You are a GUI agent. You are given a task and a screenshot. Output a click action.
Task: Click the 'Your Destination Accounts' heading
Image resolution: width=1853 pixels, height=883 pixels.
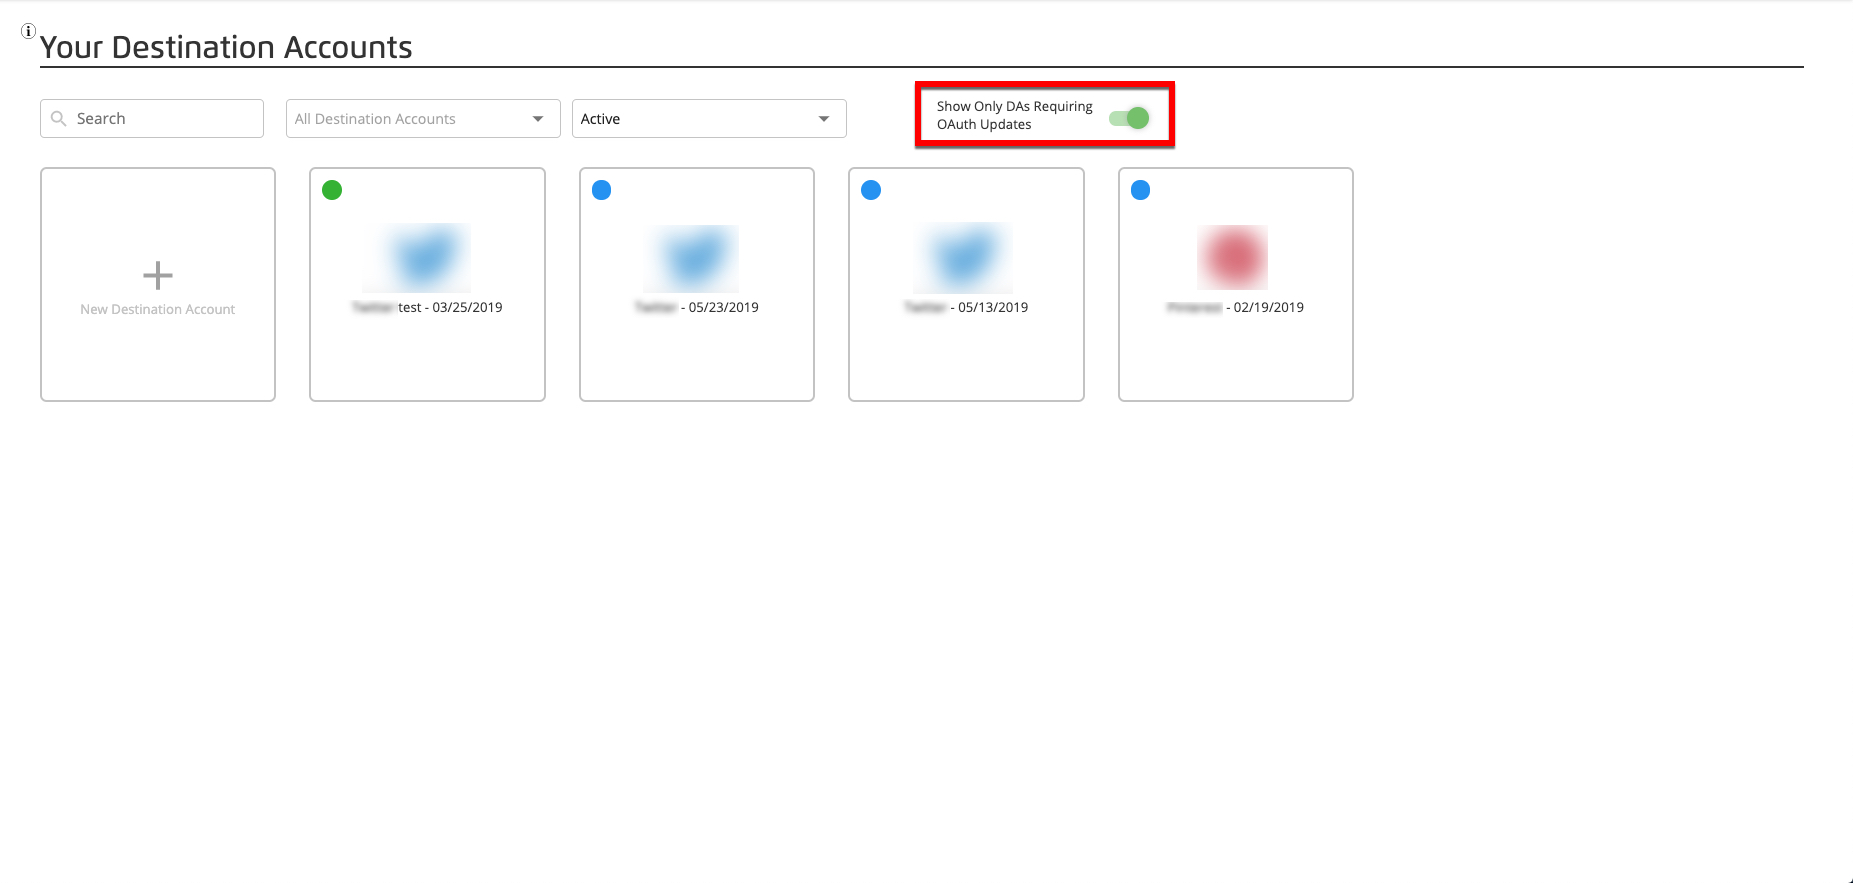[226, 47]
